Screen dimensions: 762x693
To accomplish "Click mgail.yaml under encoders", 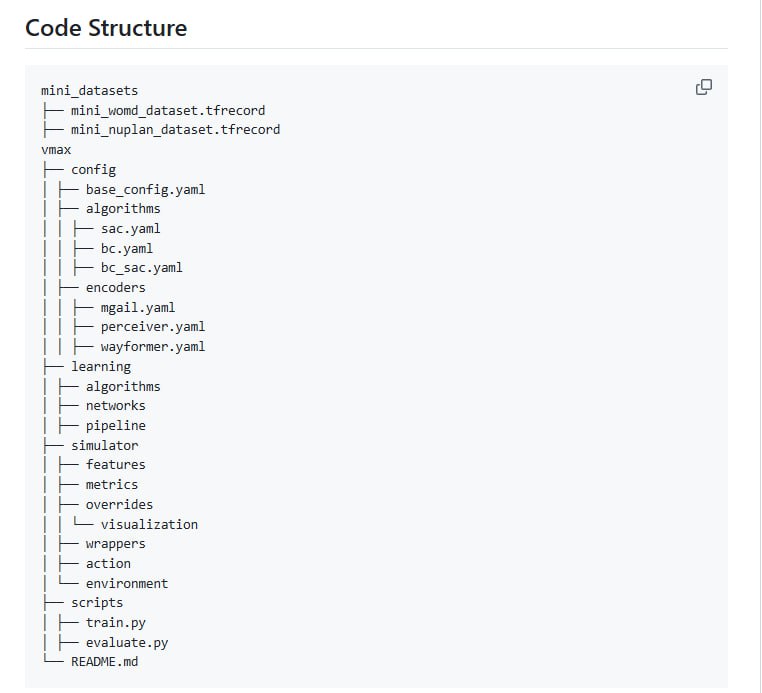I will pyautogui.click(x=137, y=307).
